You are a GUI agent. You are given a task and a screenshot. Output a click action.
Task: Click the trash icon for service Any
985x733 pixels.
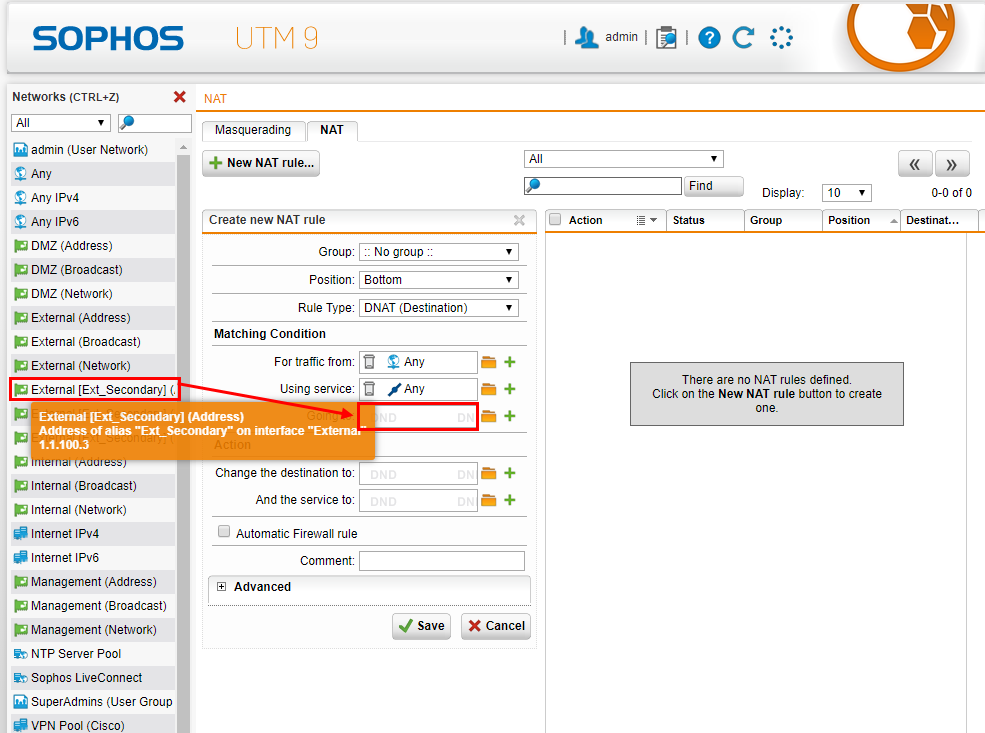pos(369,389)
